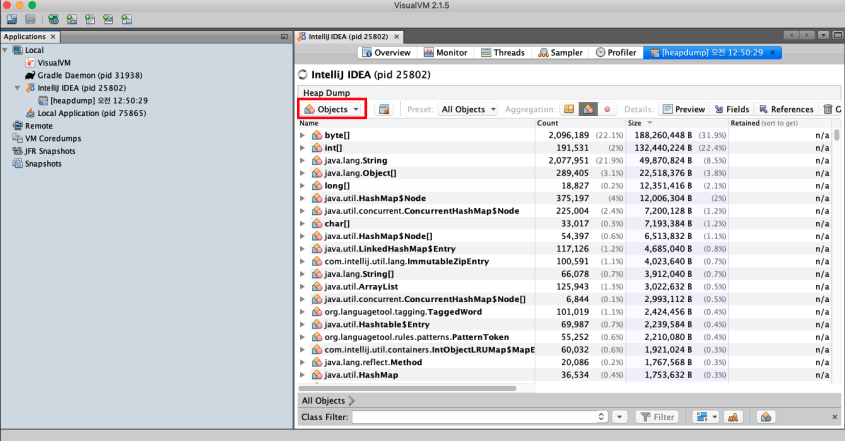
Task: Select the long[] class row
Action: coord(564,186)
